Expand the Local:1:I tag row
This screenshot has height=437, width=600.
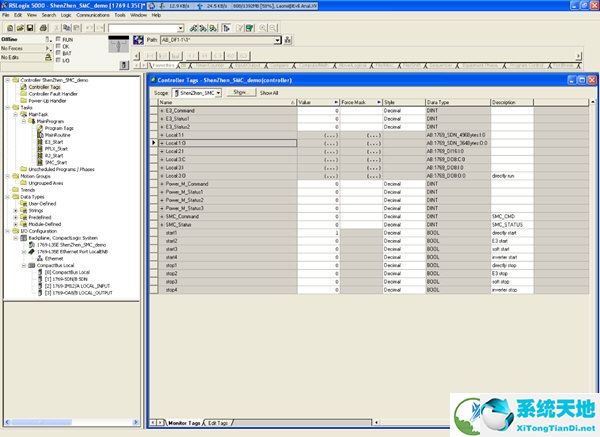[162, 135]
